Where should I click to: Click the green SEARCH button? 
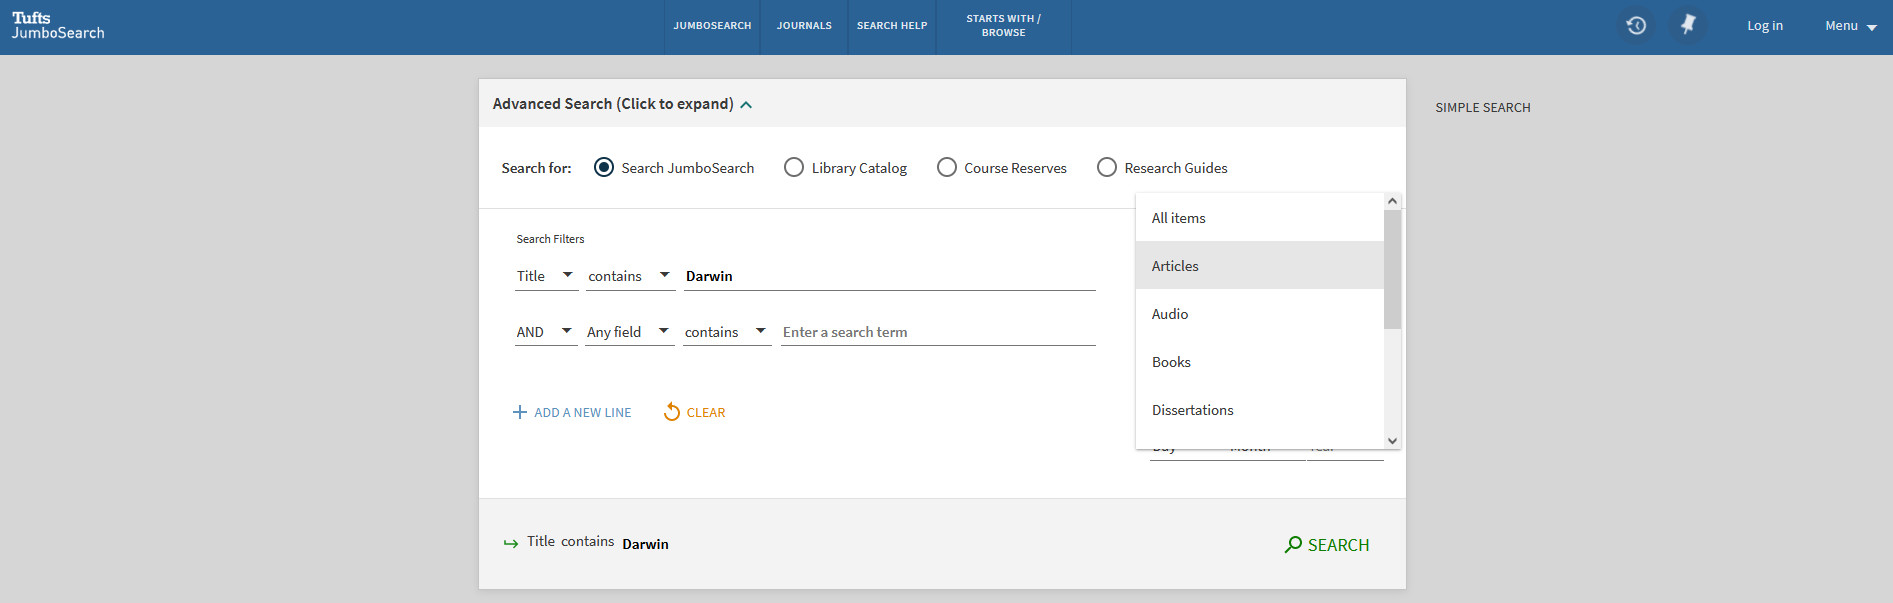pyautogui.click(x=1327, y=545)
